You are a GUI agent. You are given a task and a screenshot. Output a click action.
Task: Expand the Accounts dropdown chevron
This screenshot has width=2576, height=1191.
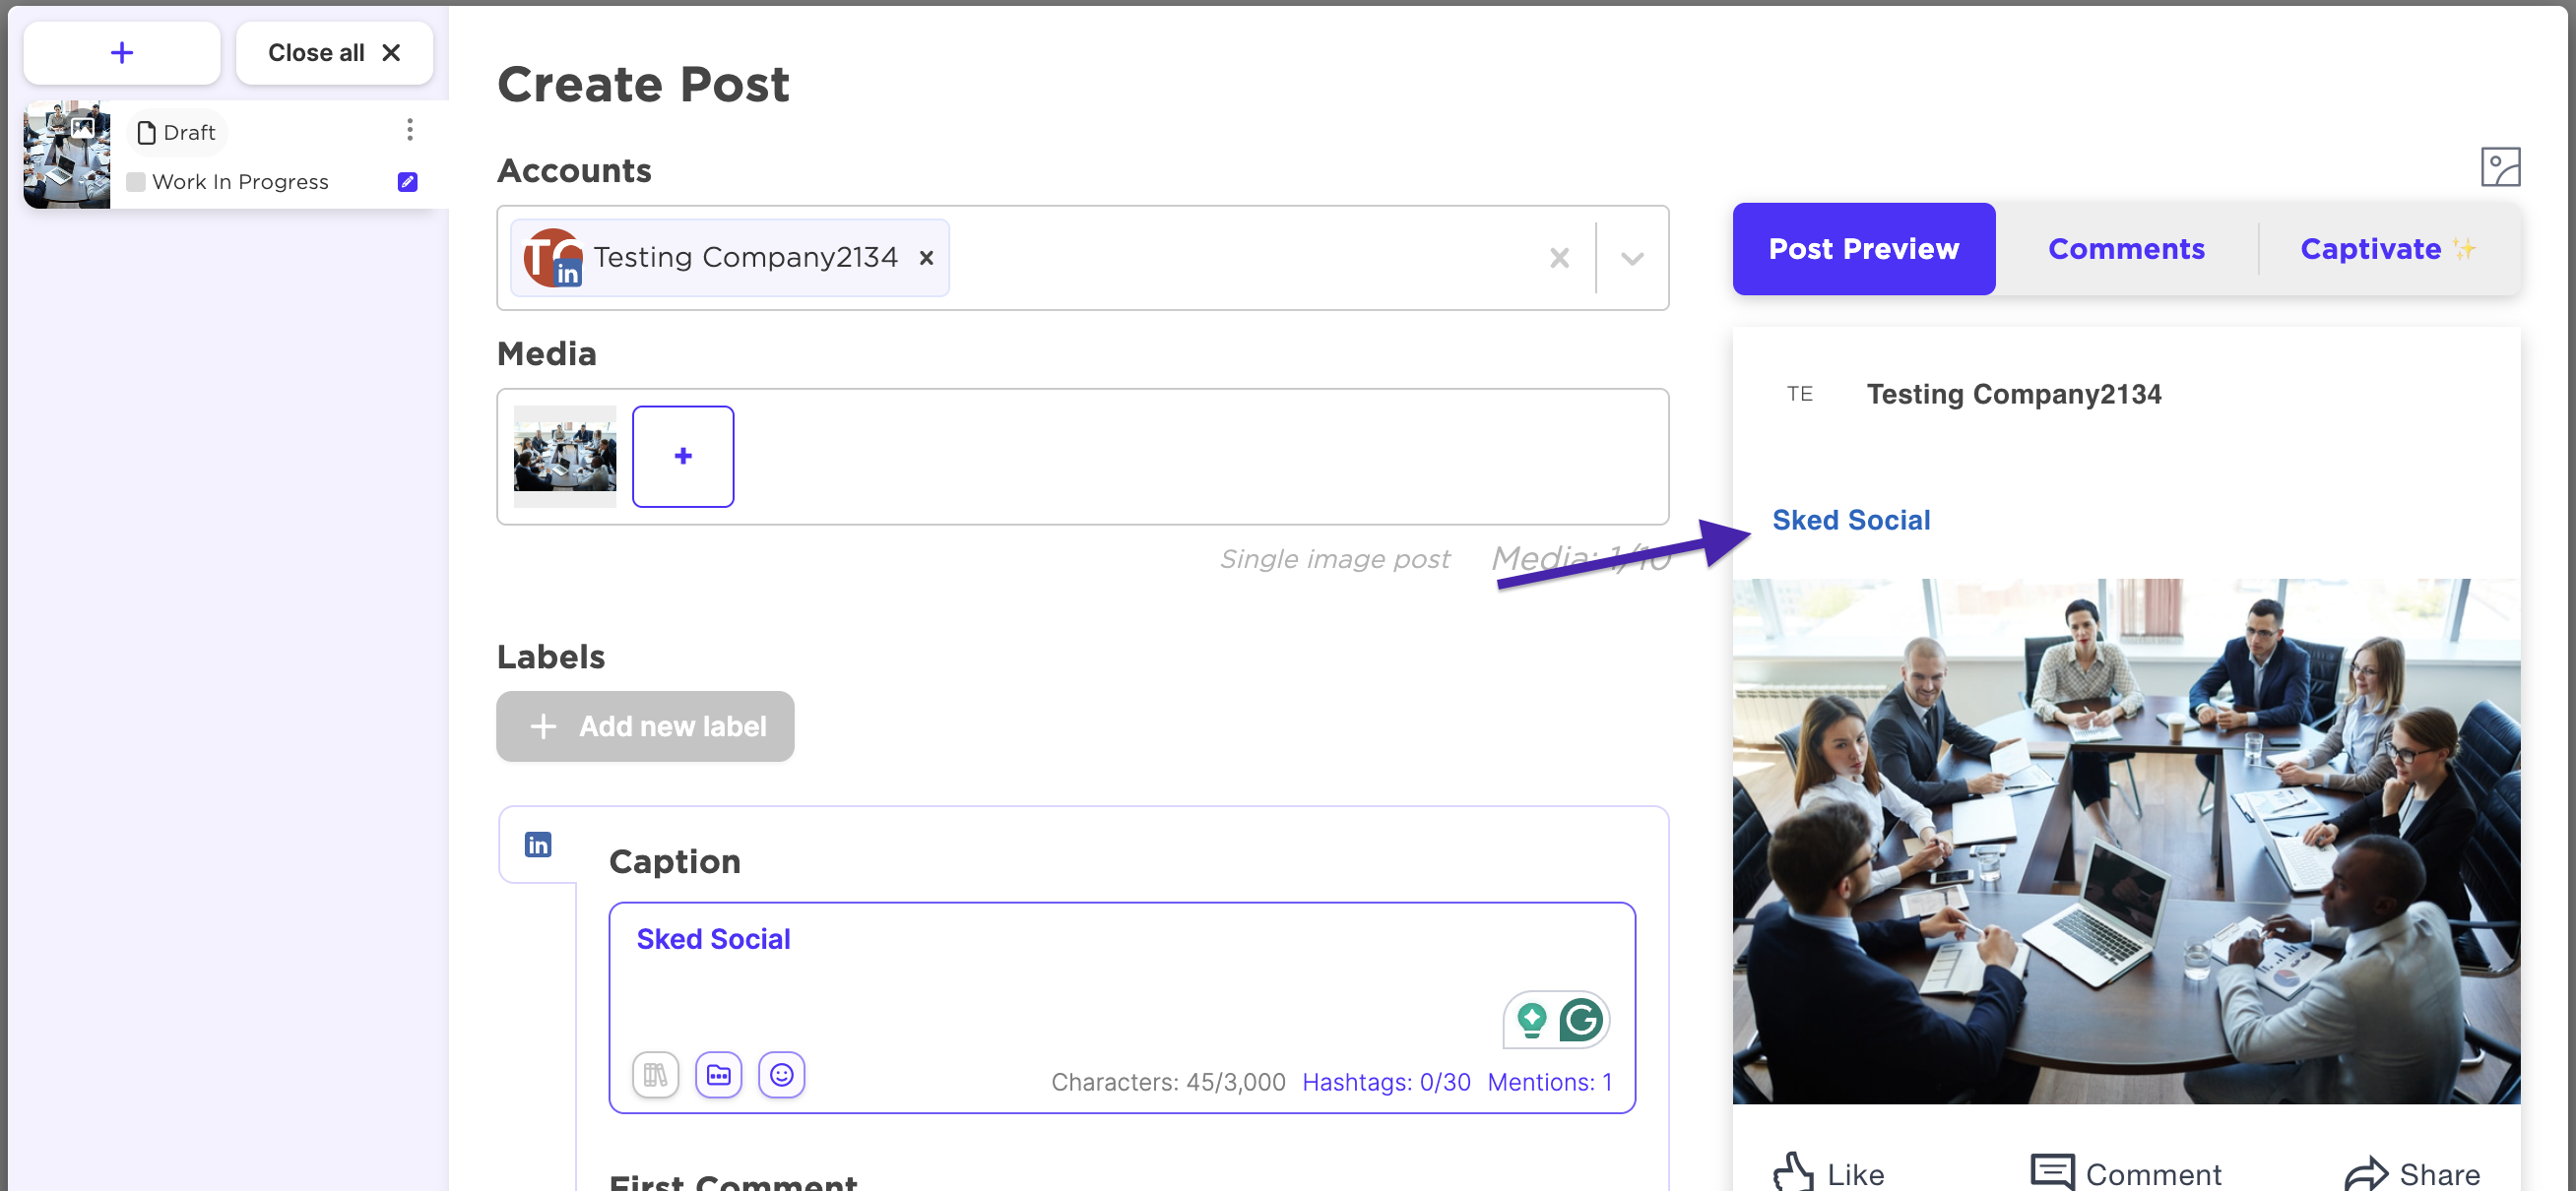pos(1631,259)
